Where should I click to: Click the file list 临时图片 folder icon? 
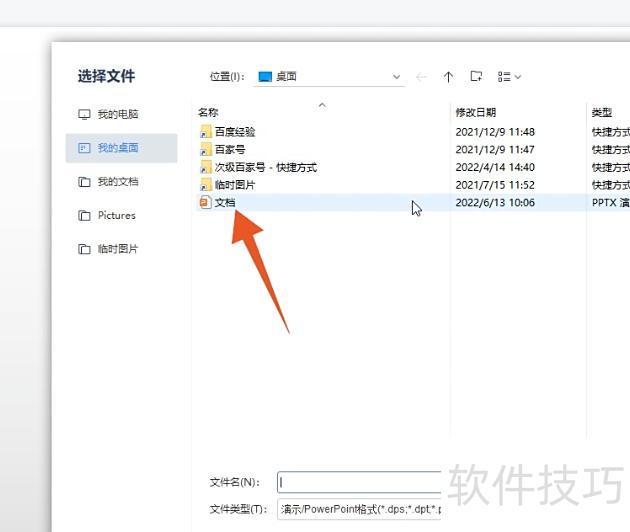[x=205, y=185]
